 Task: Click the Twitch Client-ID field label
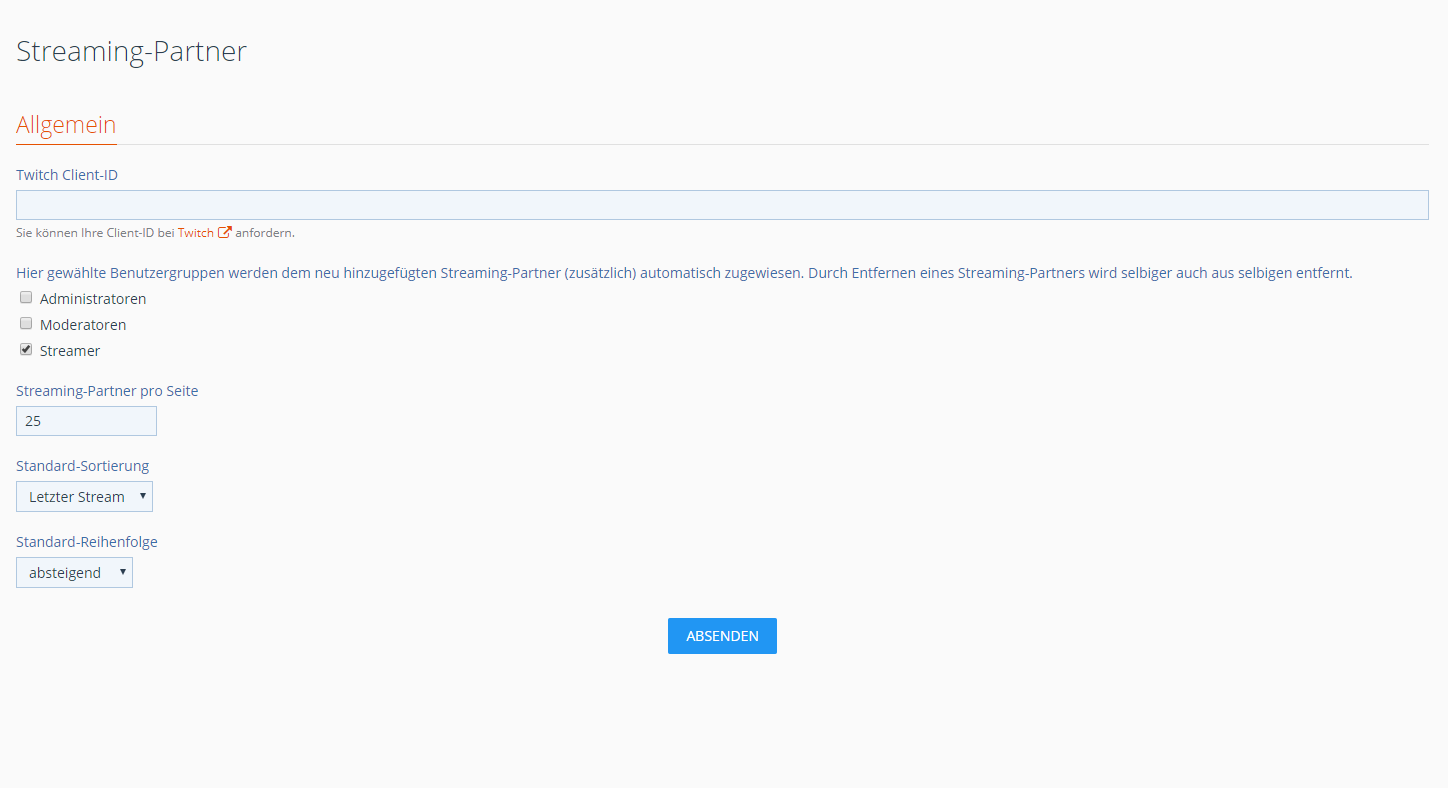click(67, 175)
